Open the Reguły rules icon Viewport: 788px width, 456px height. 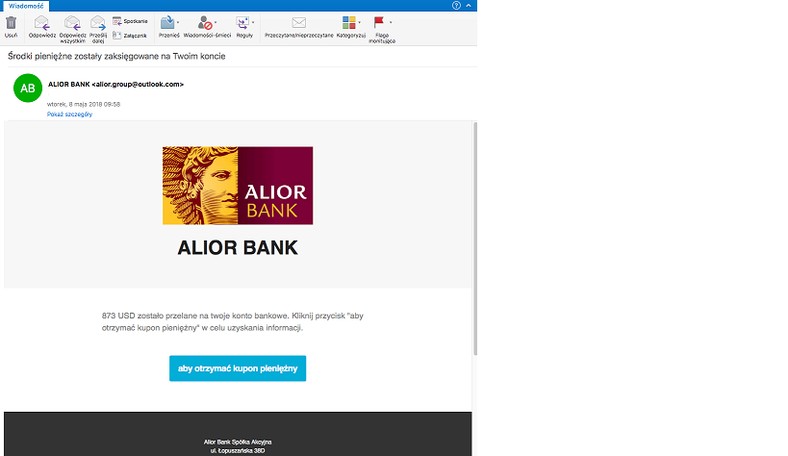tap(243, 23)
